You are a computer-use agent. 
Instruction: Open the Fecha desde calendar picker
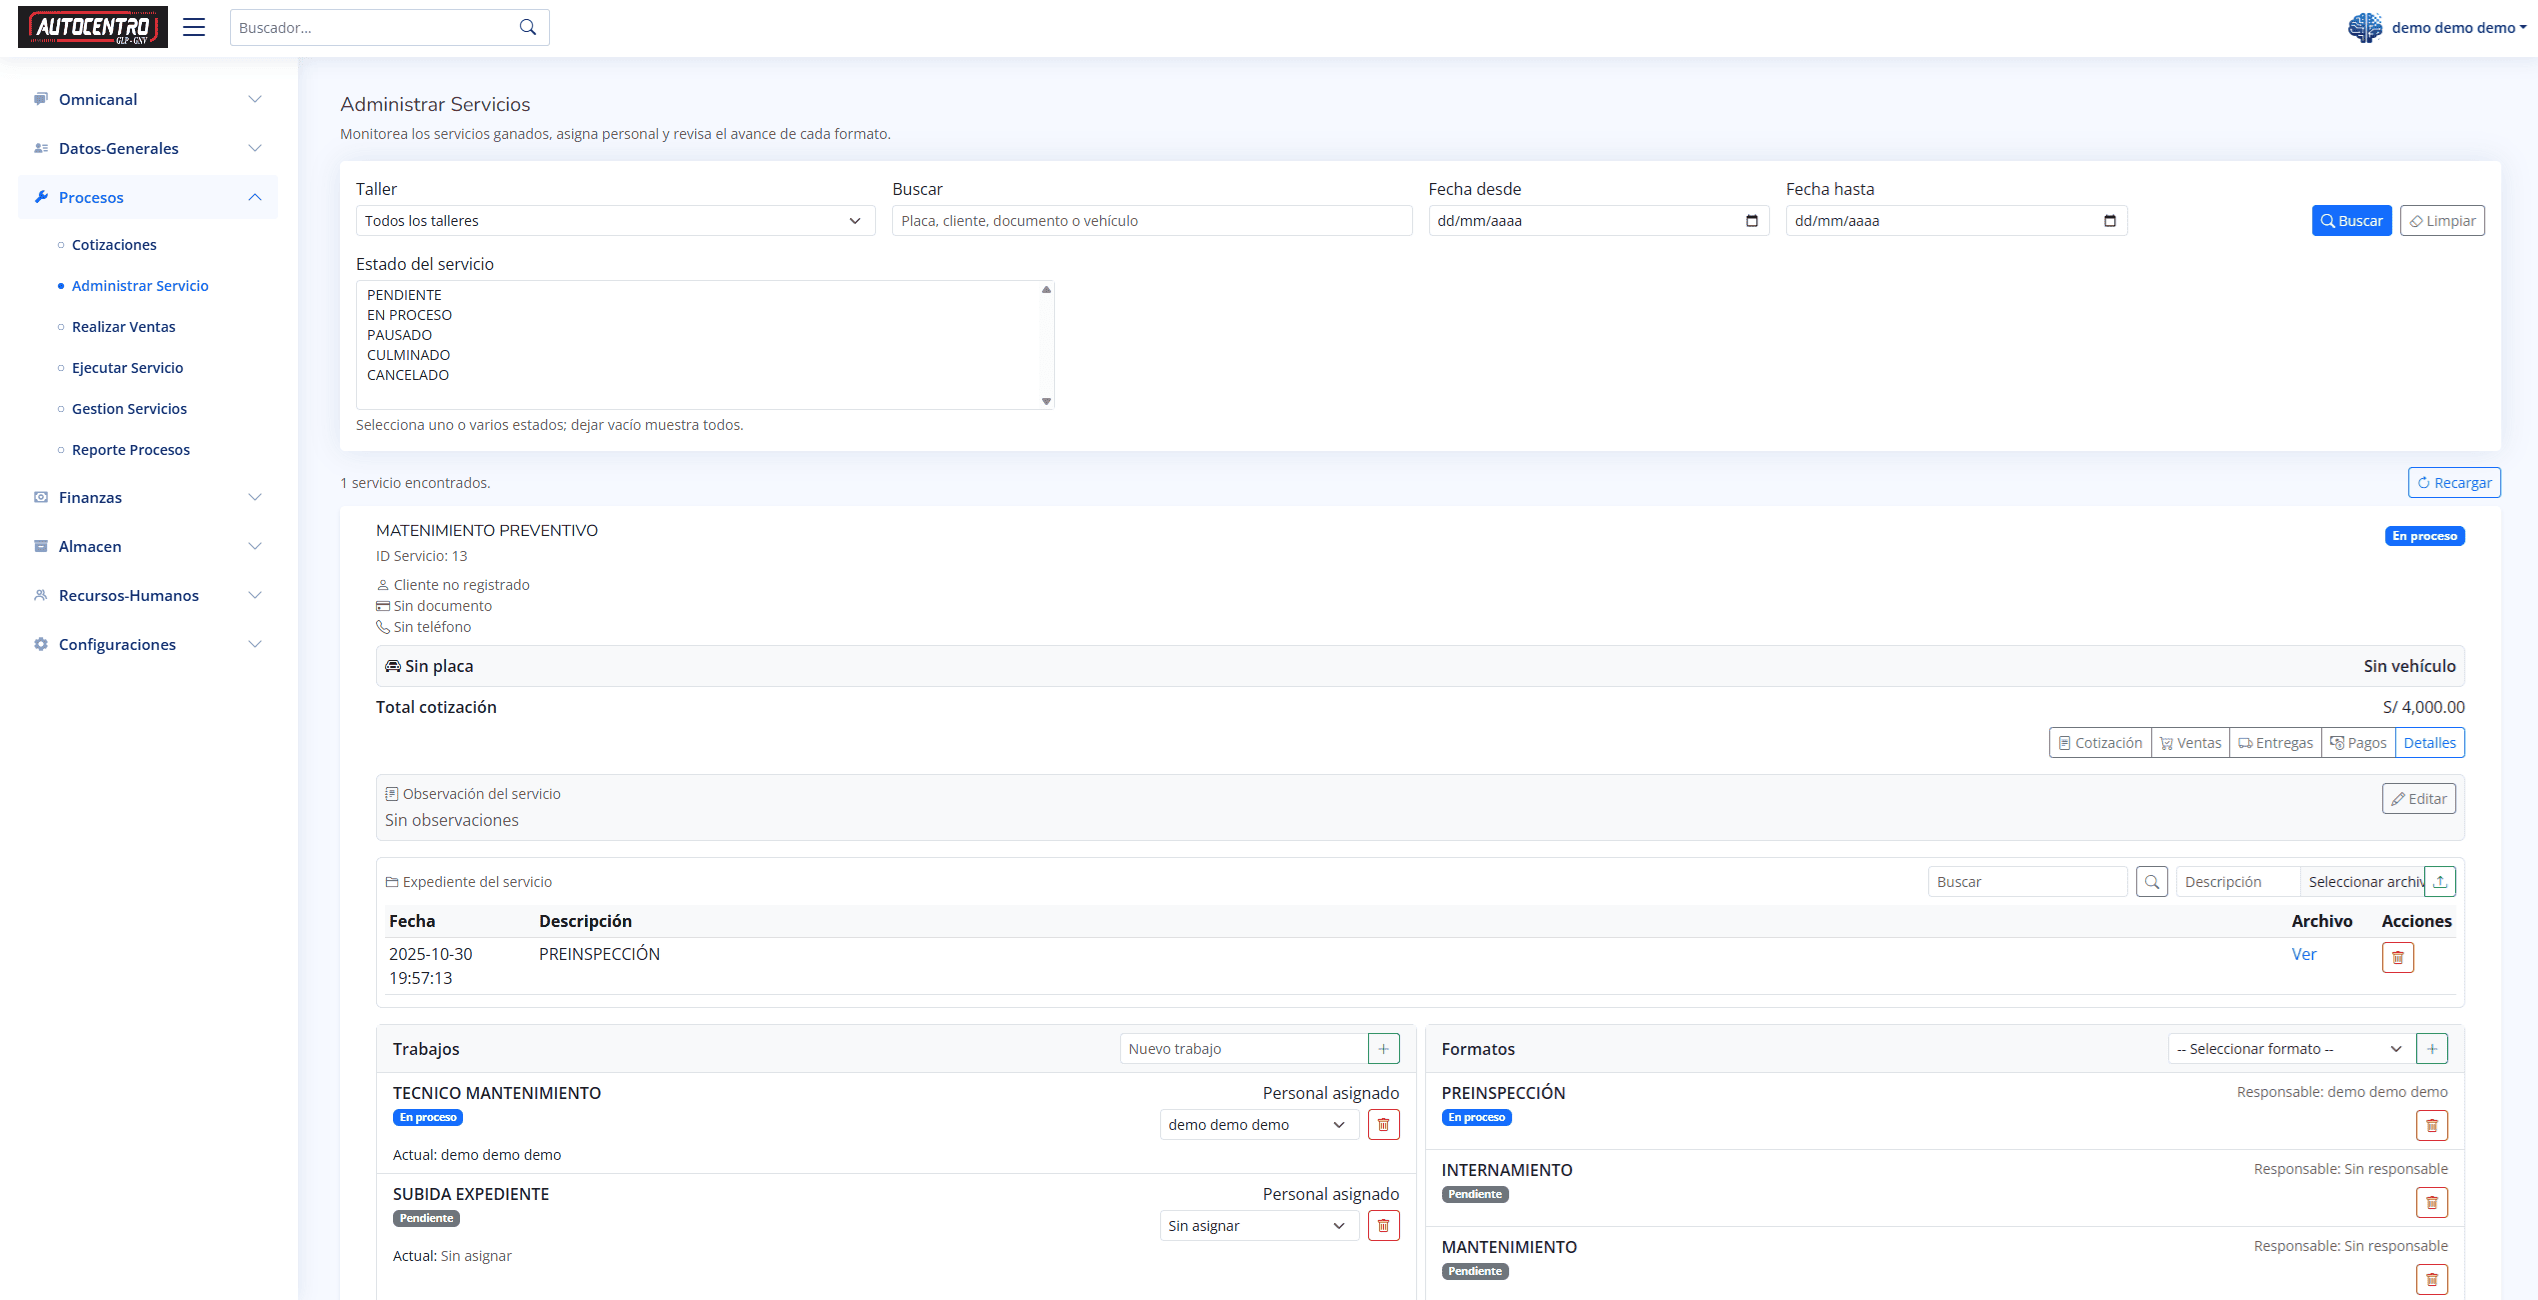point(1751,220)
